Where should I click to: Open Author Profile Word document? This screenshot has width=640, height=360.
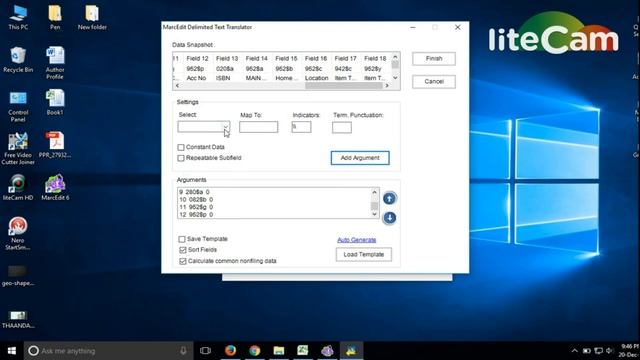click(x=55, y=63)
